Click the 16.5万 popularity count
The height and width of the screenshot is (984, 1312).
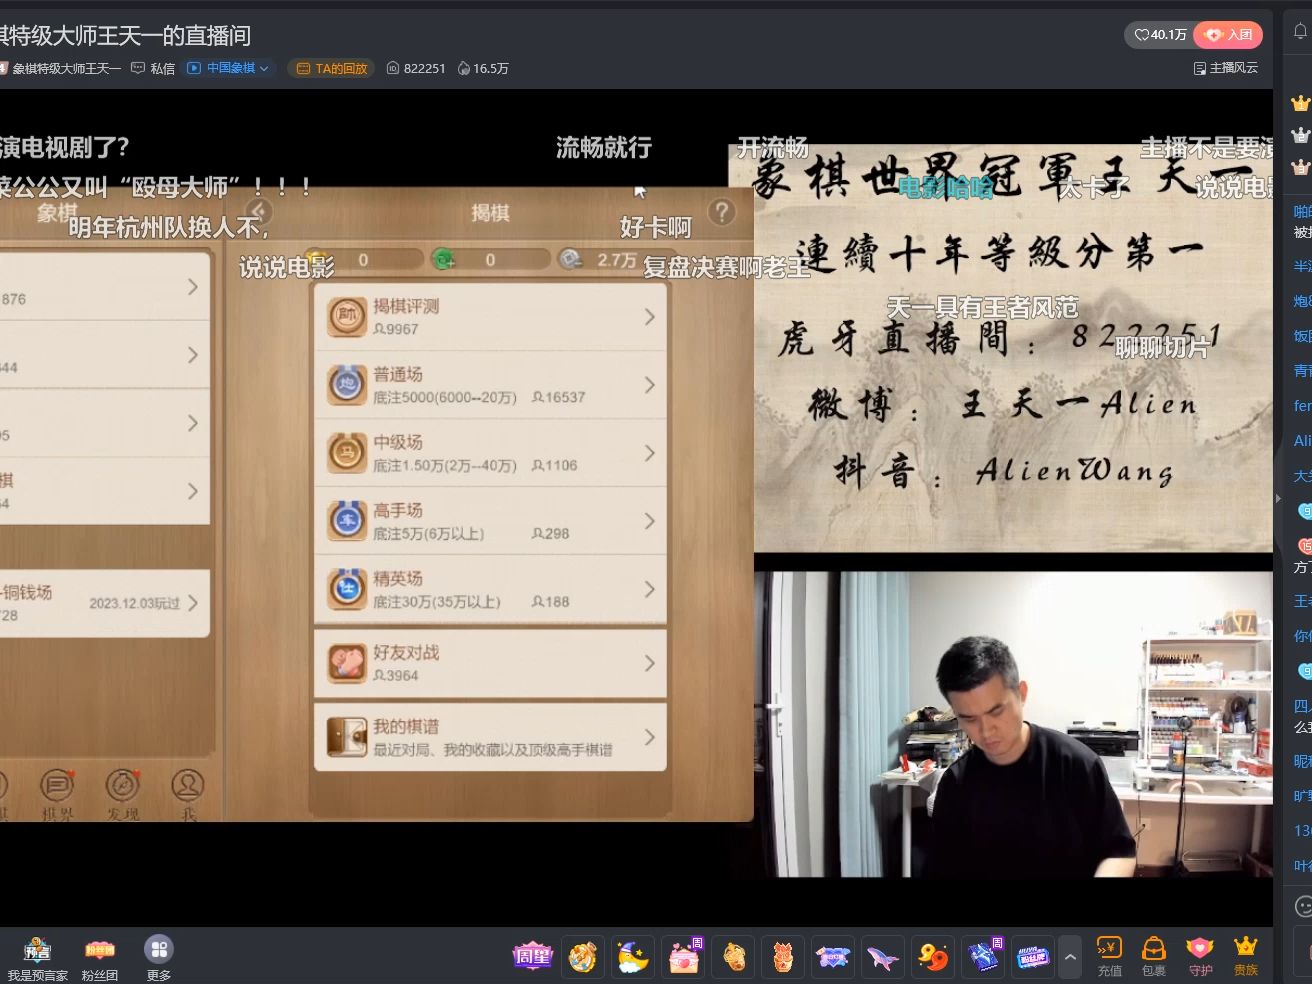click(483, 68)
